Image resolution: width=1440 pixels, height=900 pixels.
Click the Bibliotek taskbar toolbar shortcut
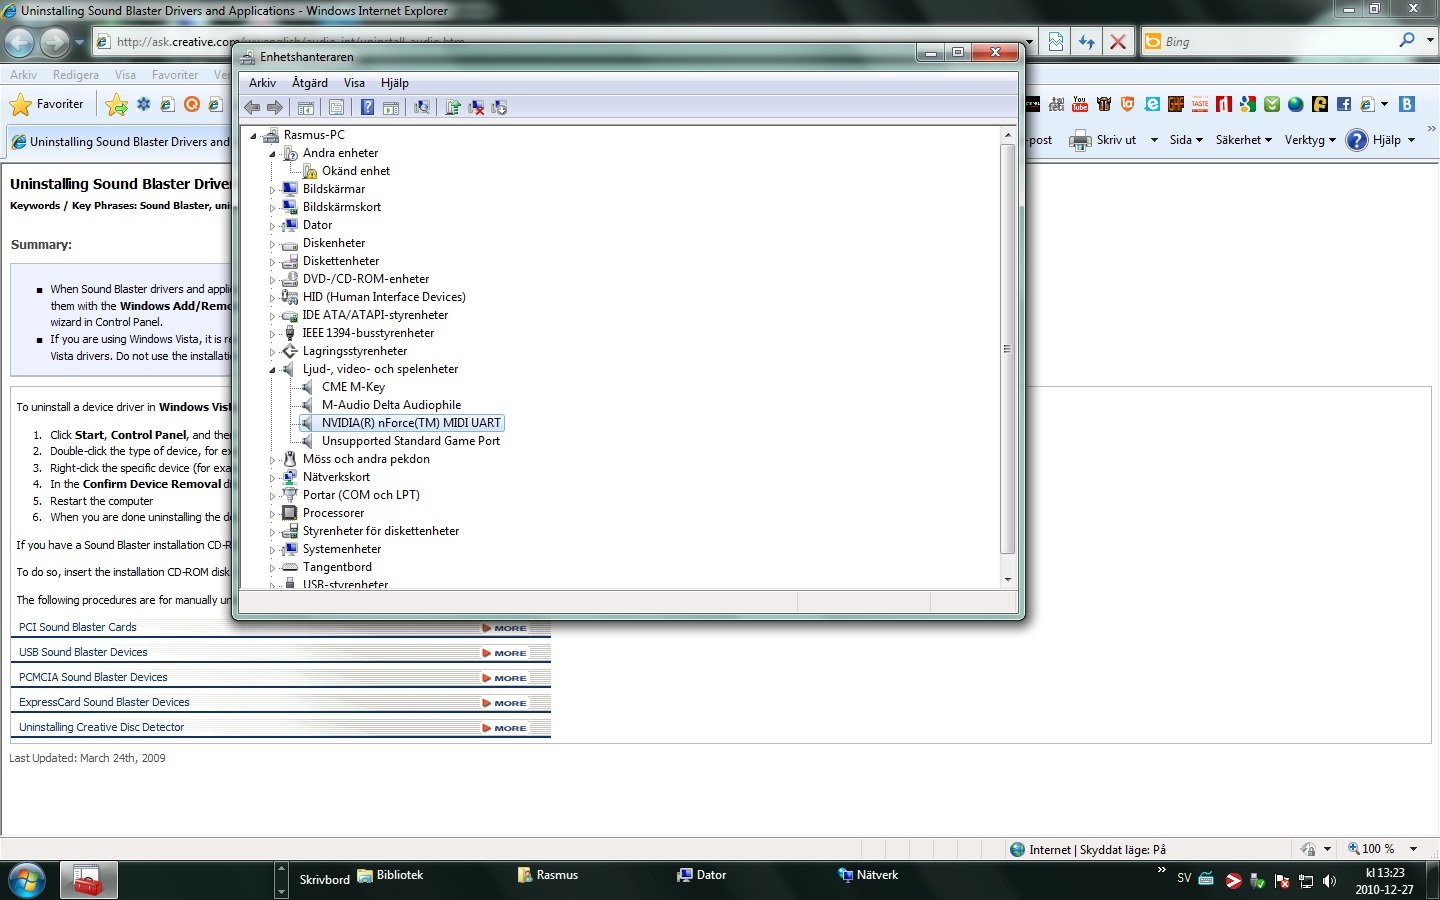click(x=390, y=875)
